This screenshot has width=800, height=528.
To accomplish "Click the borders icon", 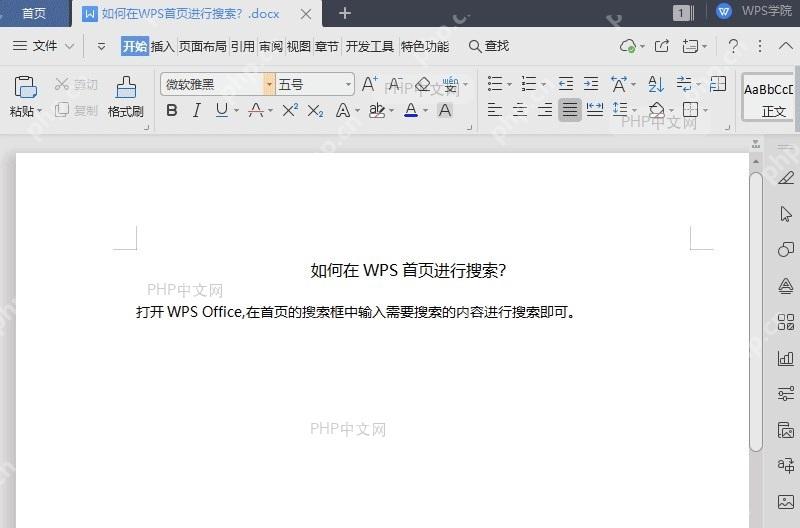I will pyautogui.click(x=690, y=110).
